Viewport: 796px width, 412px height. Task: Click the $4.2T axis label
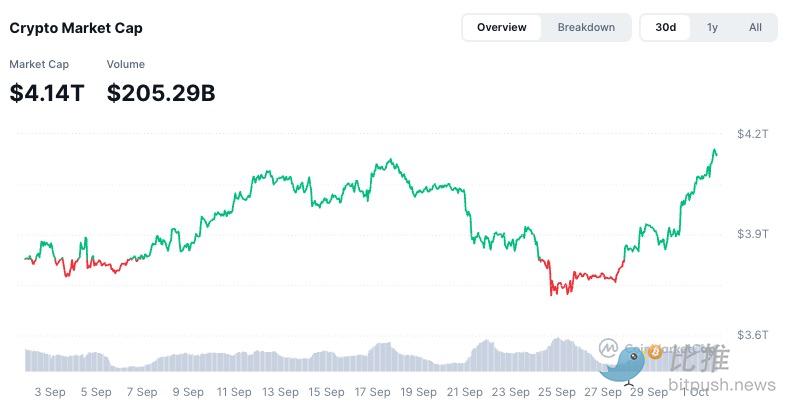pos(752,133)
